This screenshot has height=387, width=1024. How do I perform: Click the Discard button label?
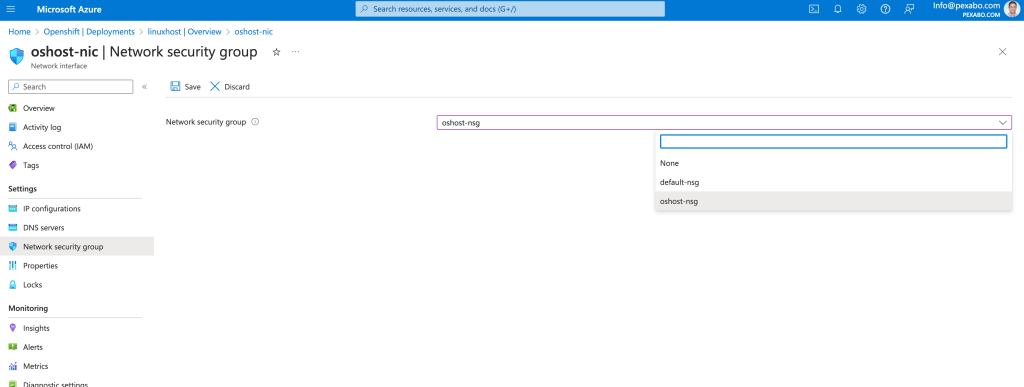coord(237,87)
